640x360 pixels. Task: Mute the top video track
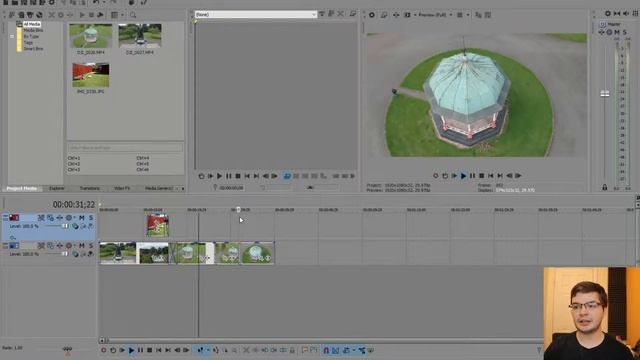point(82,218)
